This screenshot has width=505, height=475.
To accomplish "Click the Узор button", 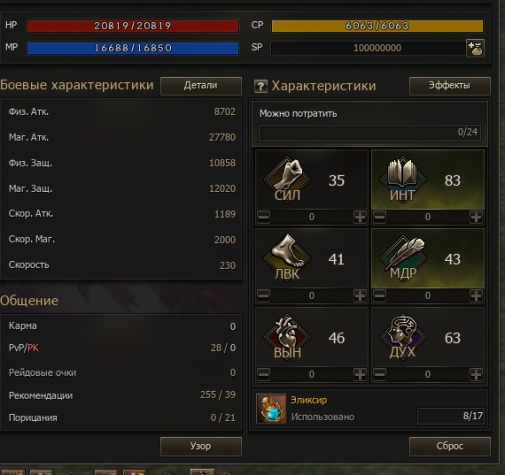I will [201, 446].
